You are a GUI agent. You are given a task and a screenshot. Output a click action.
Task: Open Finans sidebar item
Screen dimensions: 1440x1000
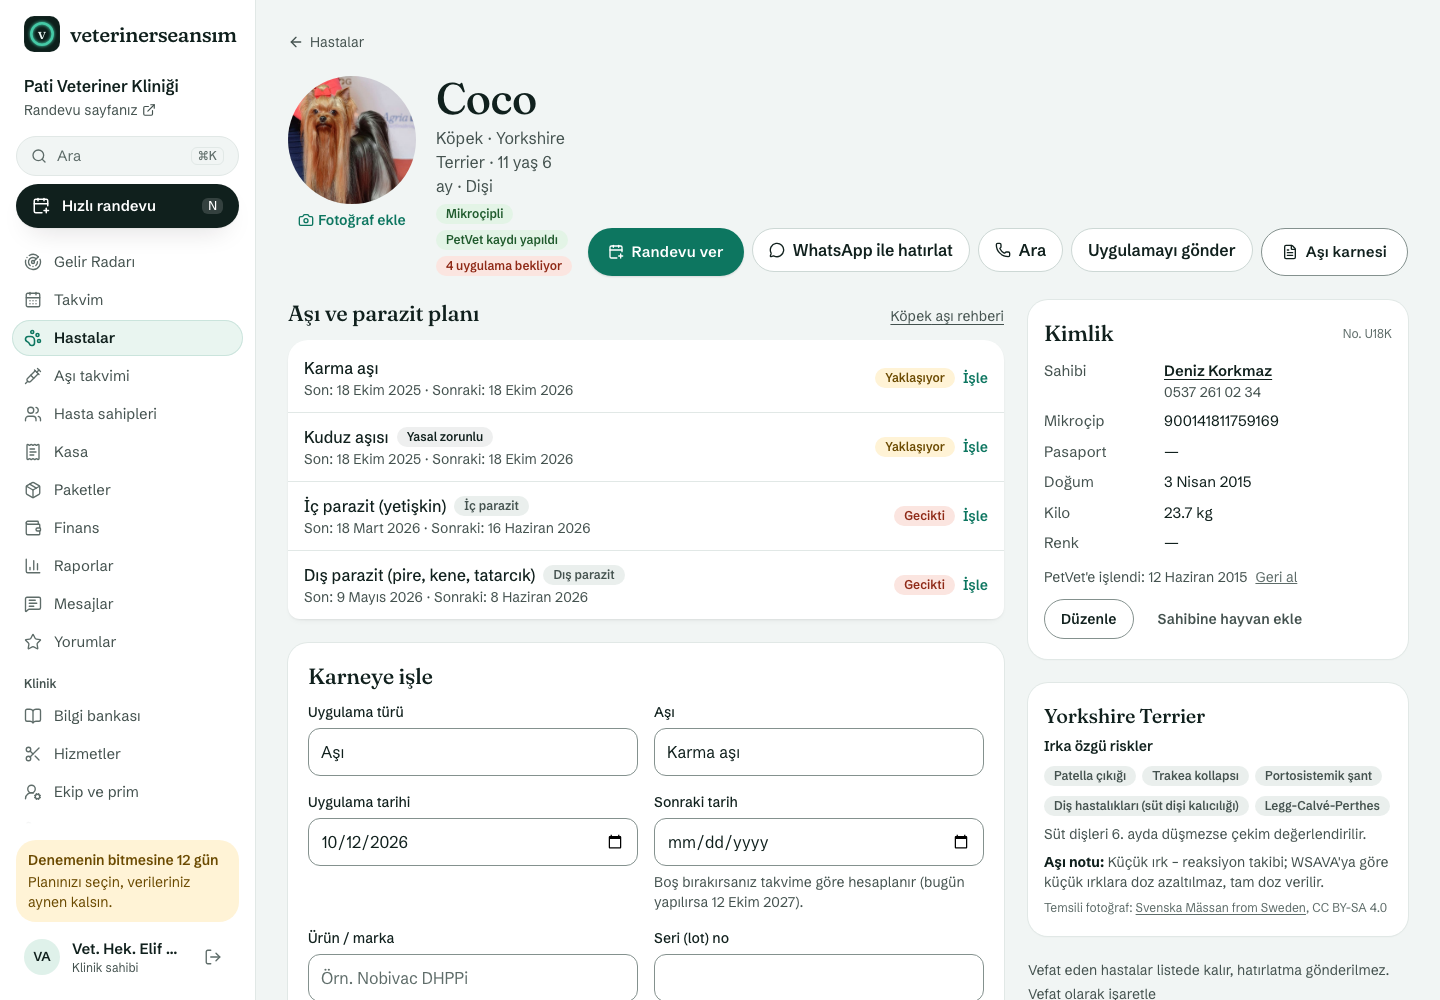[127, 528]
